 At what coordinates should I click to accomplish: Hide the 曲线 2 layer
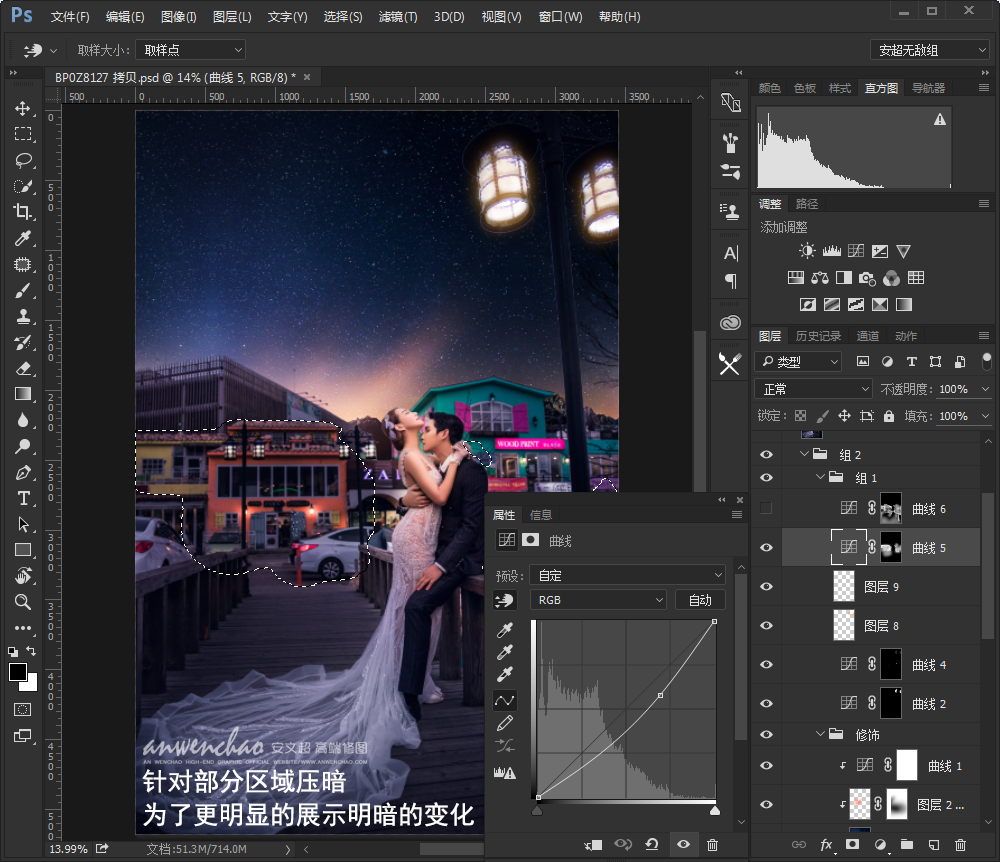coord(767,703)
